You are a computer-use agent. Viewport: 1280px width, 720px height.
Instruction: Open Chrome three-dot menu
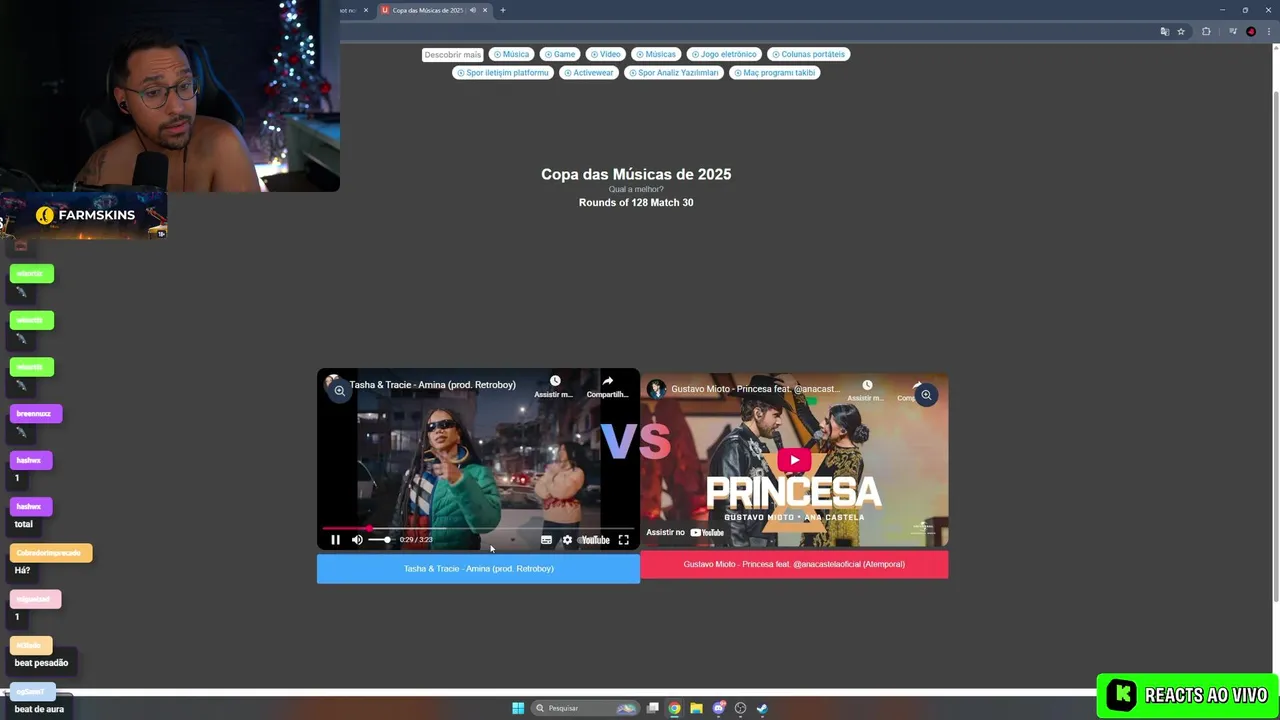(1269, 32)
